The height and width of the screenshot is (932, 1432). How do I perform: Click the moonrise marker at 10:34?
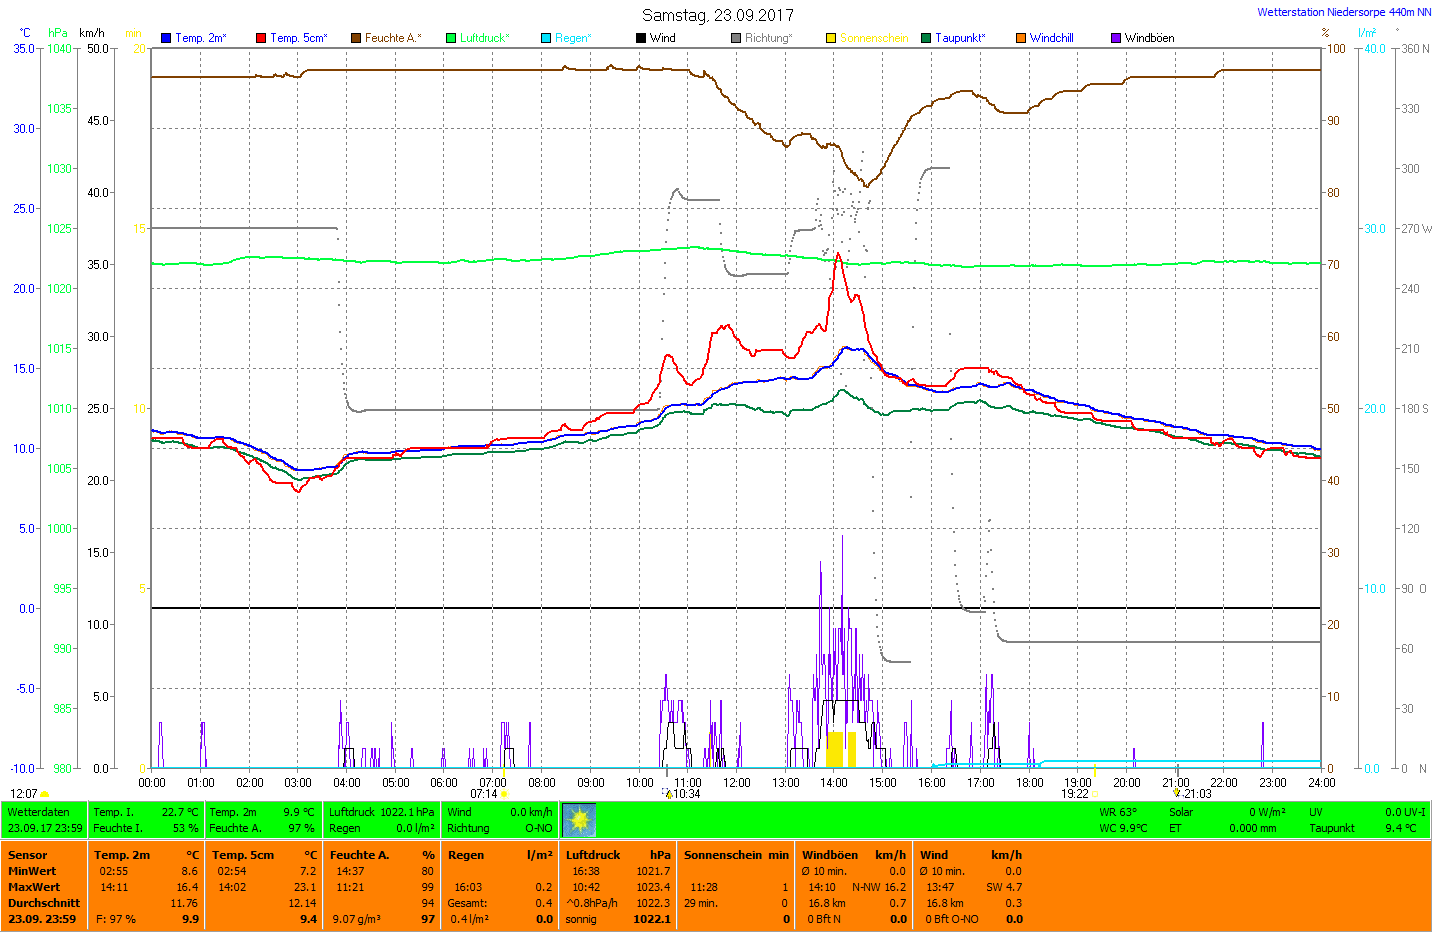[x=669, y=794]
